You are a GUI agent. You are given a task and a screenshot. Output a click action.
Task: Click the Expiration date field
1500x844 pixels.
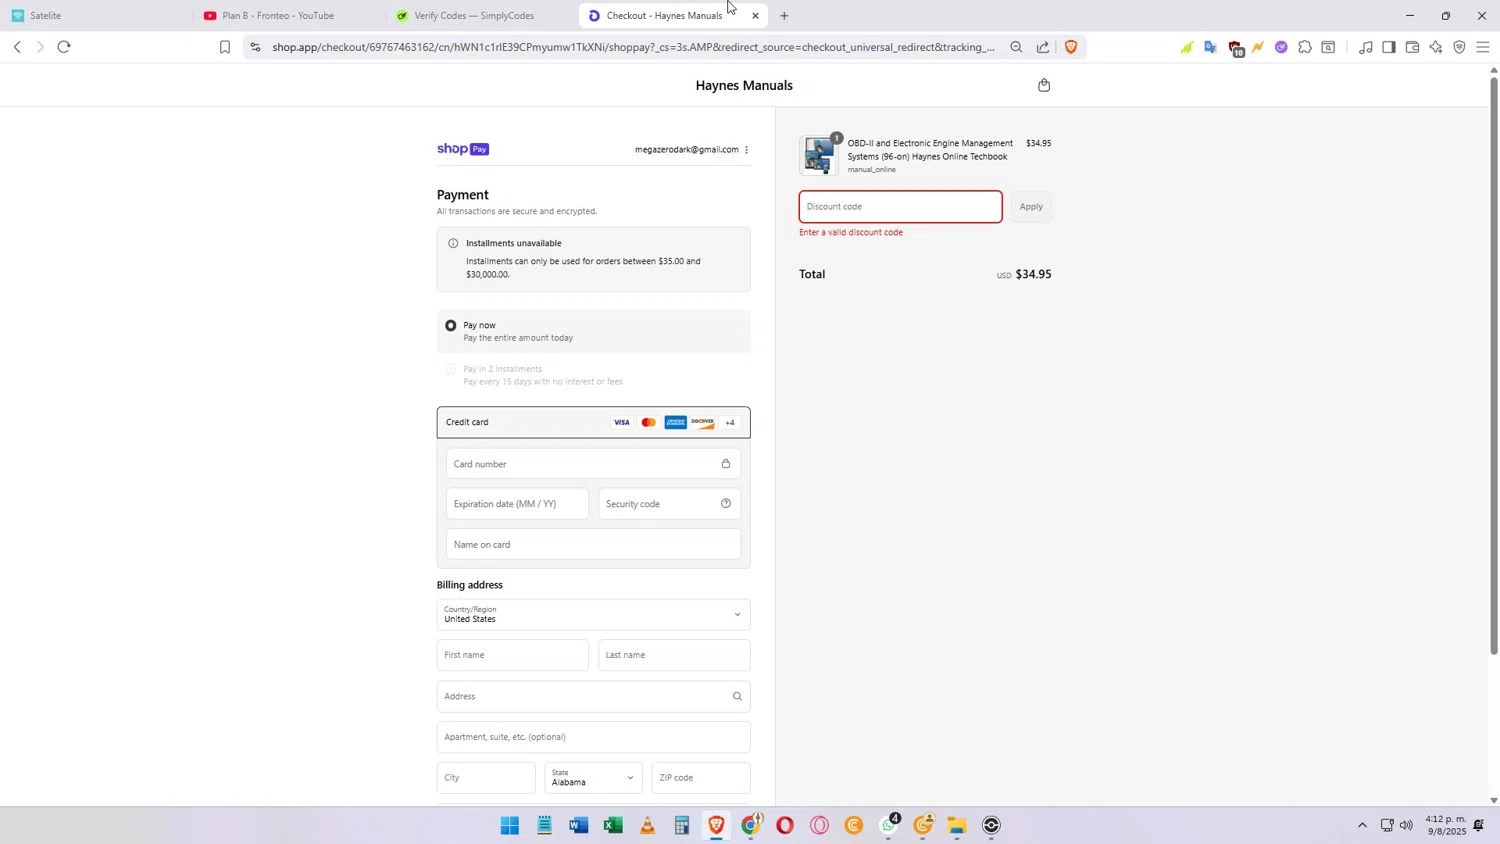517,504
